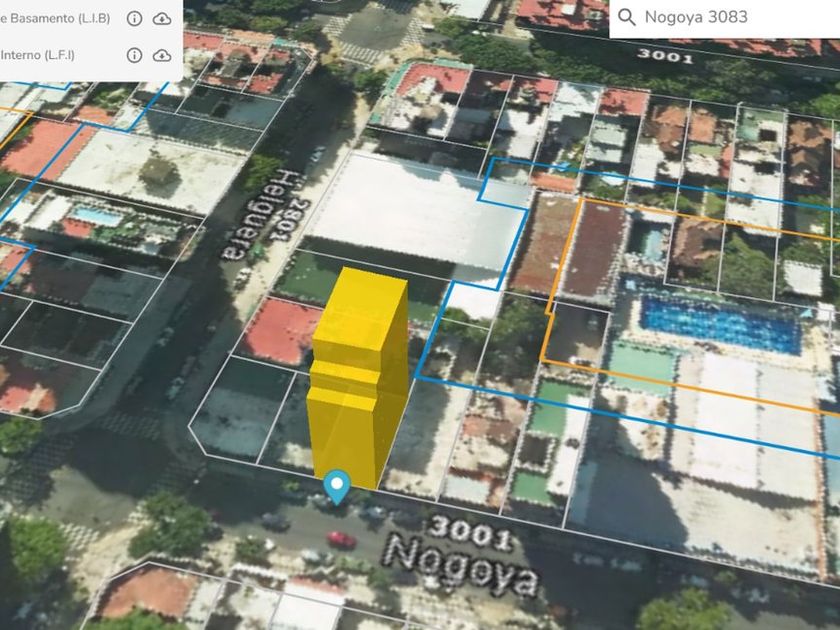
Task: Open info for Interno (L.F.I) layer
Action: tap(134, 55)
